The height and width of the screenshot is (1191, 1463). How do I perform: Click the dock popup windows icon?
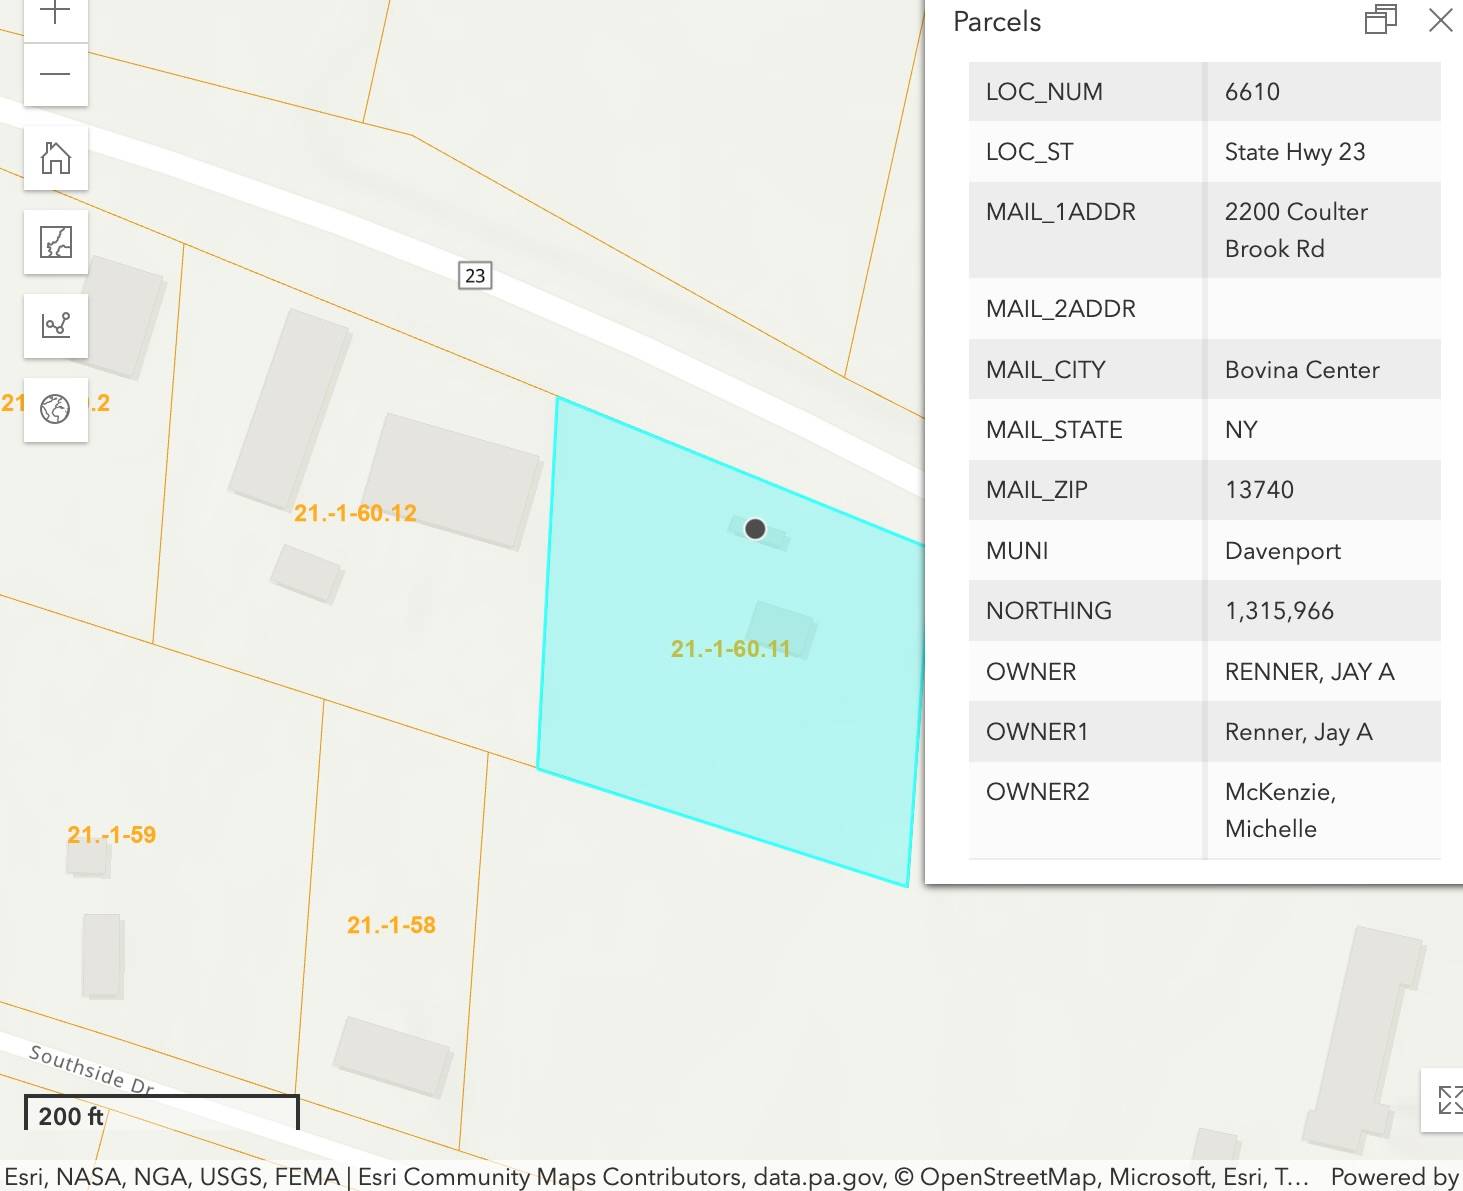(1381, 19)
